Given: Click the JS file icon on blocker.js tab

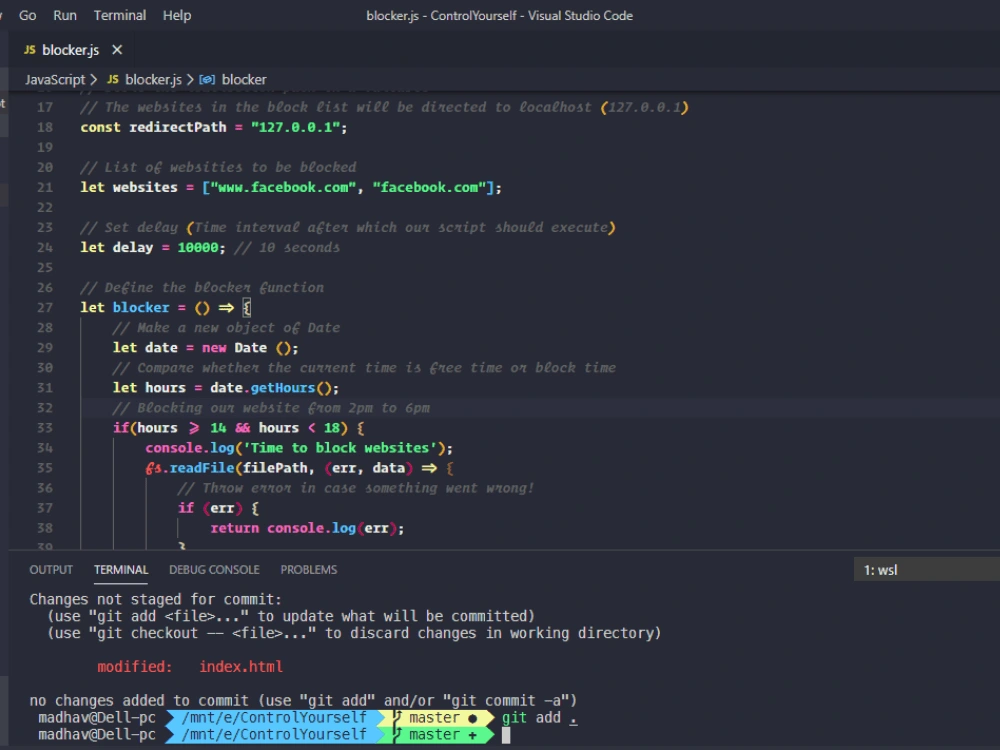Looking at the screenshot, I should coord(30,50).
